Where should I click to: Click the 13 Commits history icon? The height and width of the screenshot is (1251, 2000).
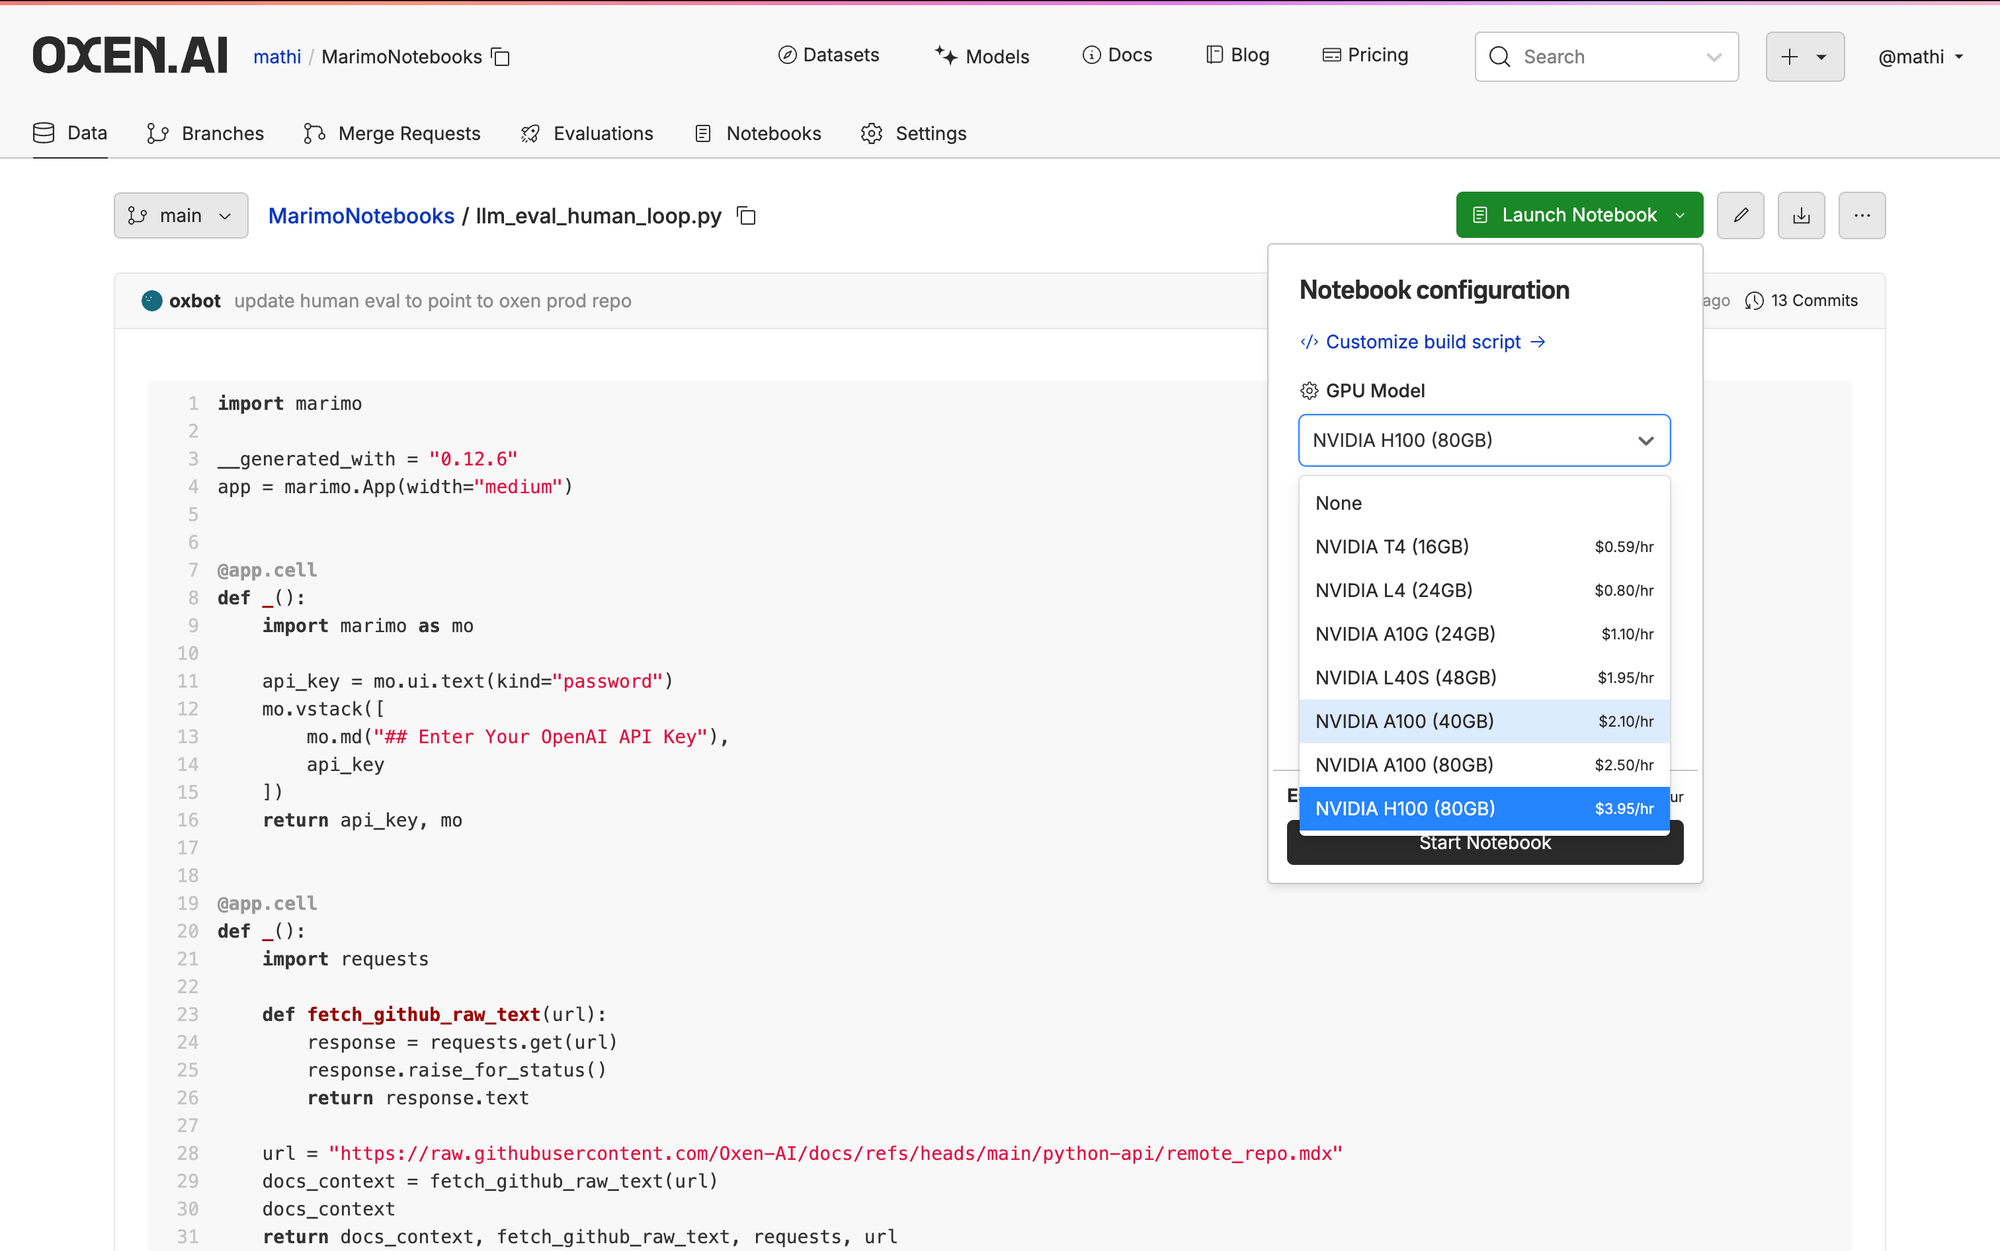1754,301
